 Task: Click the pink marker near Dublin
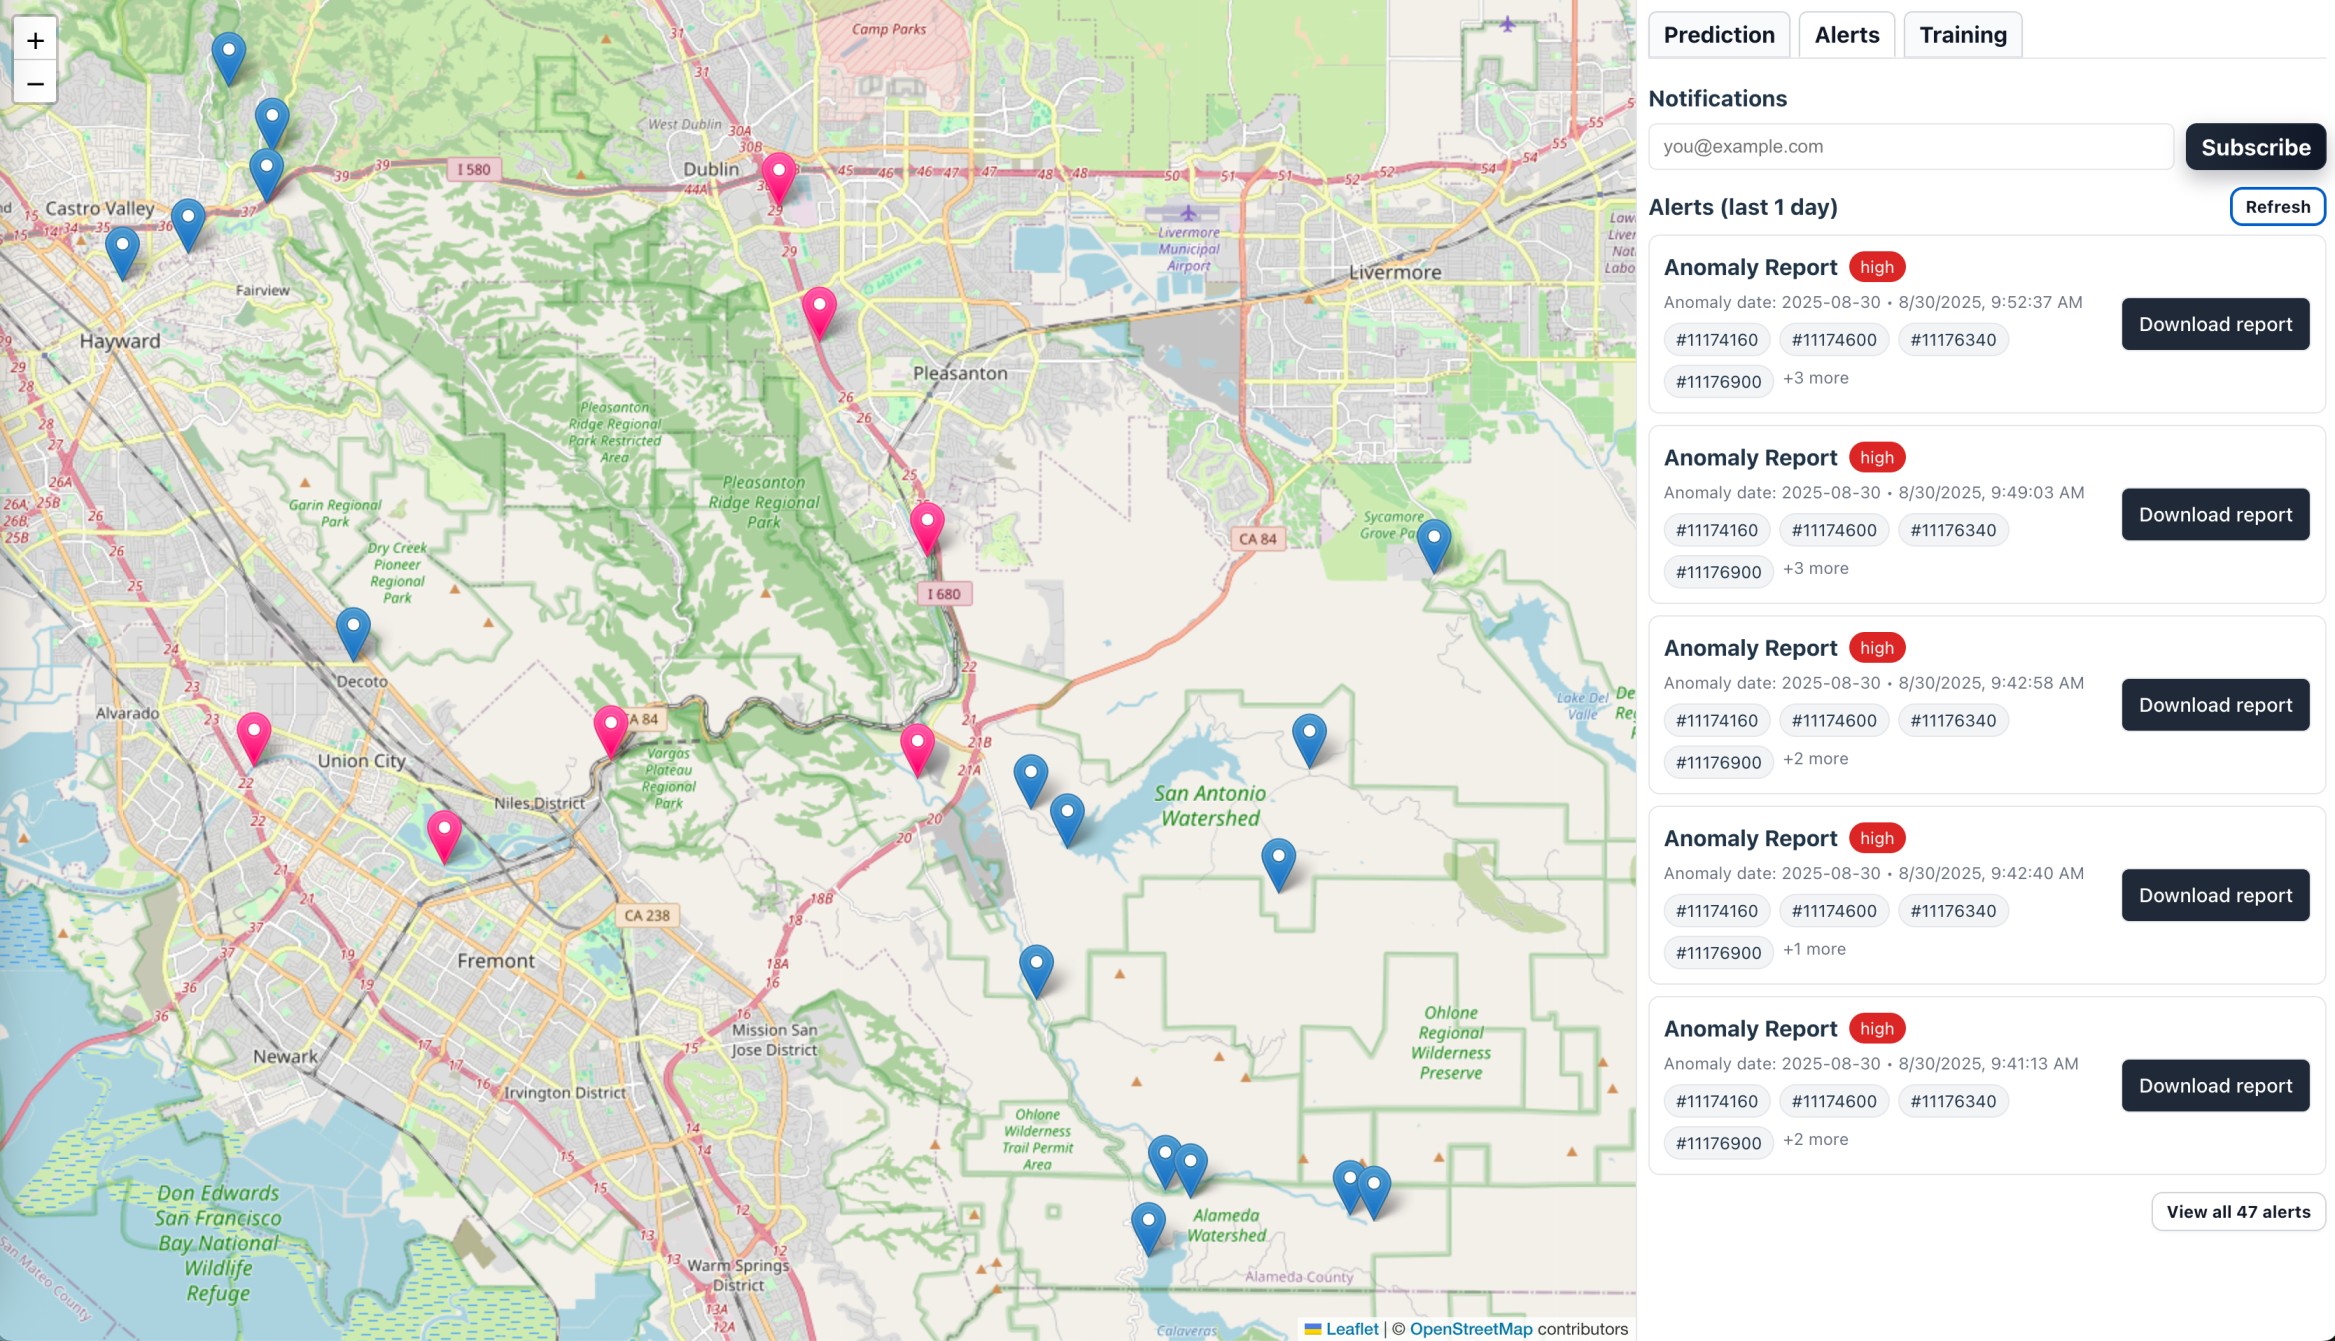coord(778,177)
